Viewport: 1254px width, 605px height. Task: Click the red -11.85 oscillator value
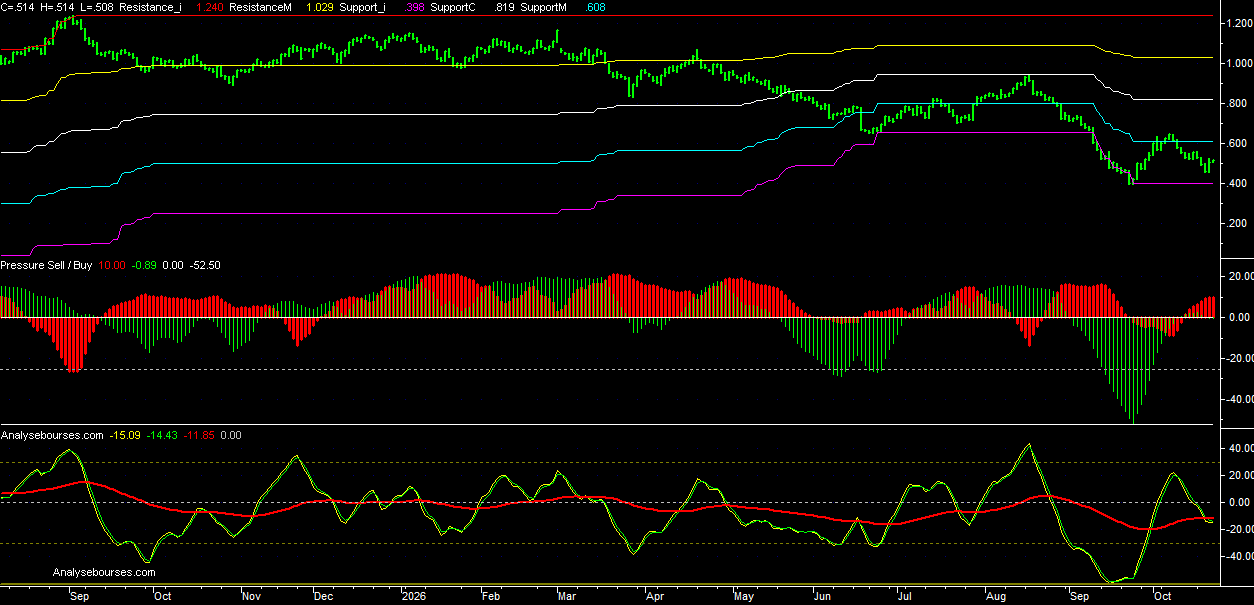point(199,435)
